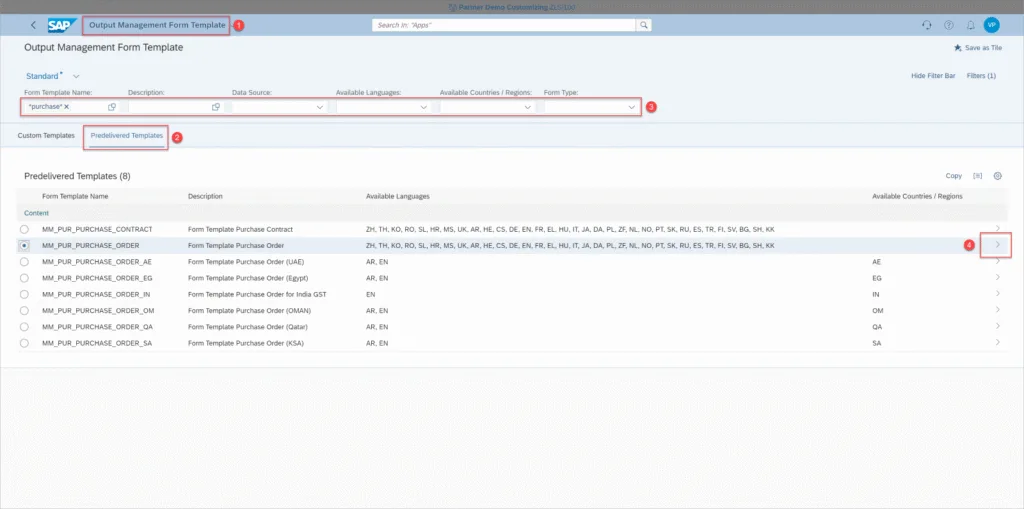The width and height of the screenshot is (1024, 509).
Task: Open Data Source dropdown
Action: point(319,107)
